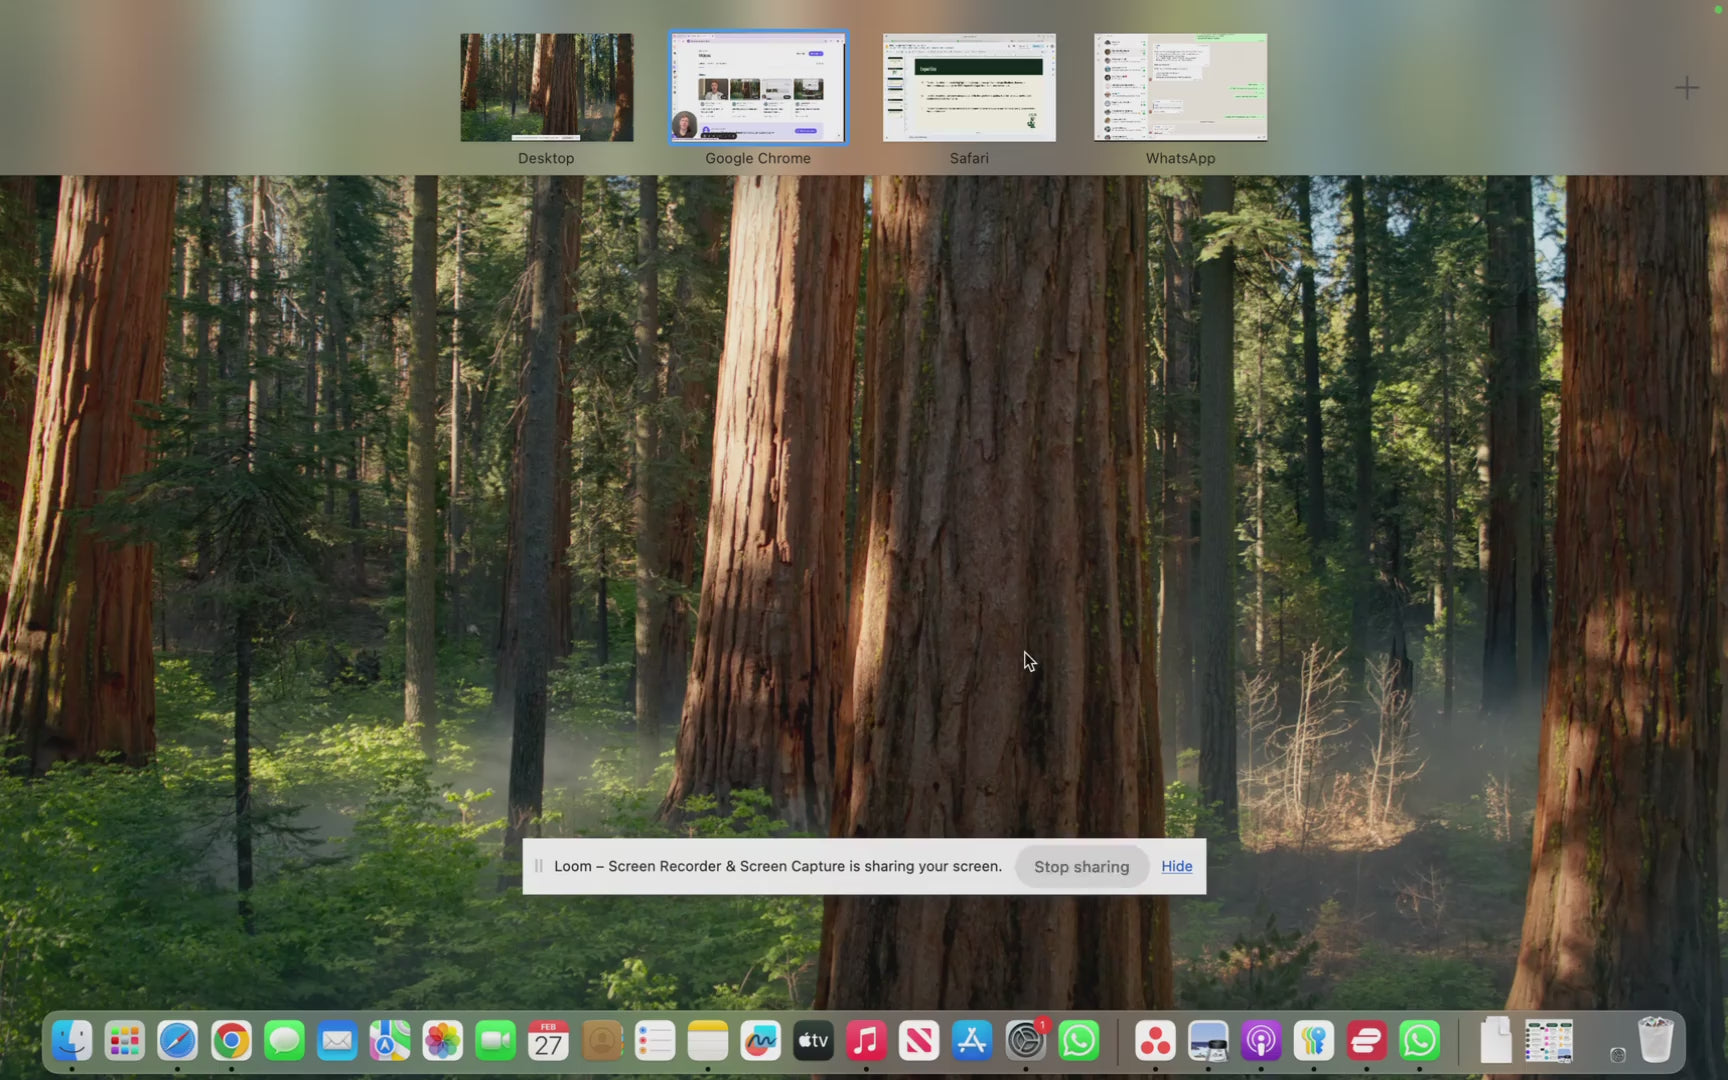1728x1080 pixels.
Task: Open System Settings with notification badge
Action: pos(1025,1042)
